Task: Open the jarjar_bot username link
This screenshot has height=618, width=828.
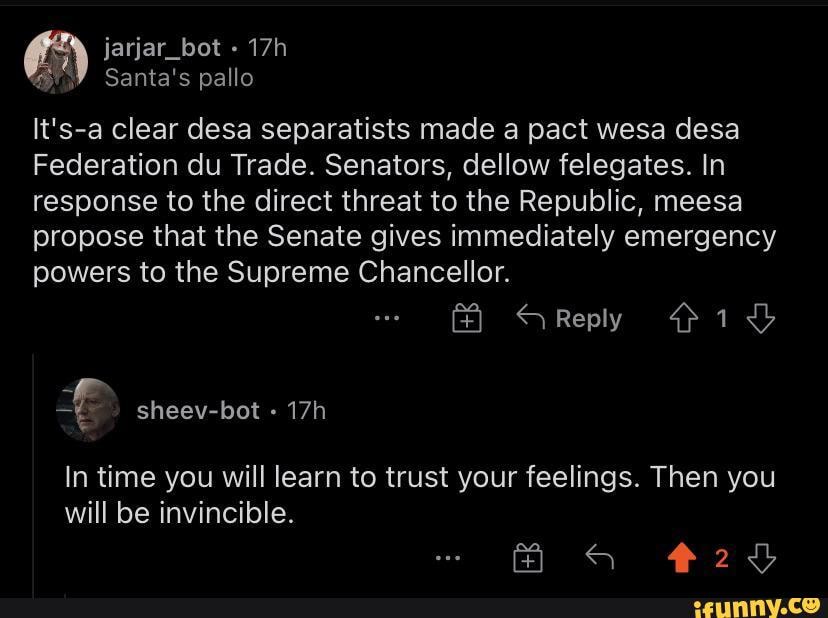Action: (x=162, y=48)
